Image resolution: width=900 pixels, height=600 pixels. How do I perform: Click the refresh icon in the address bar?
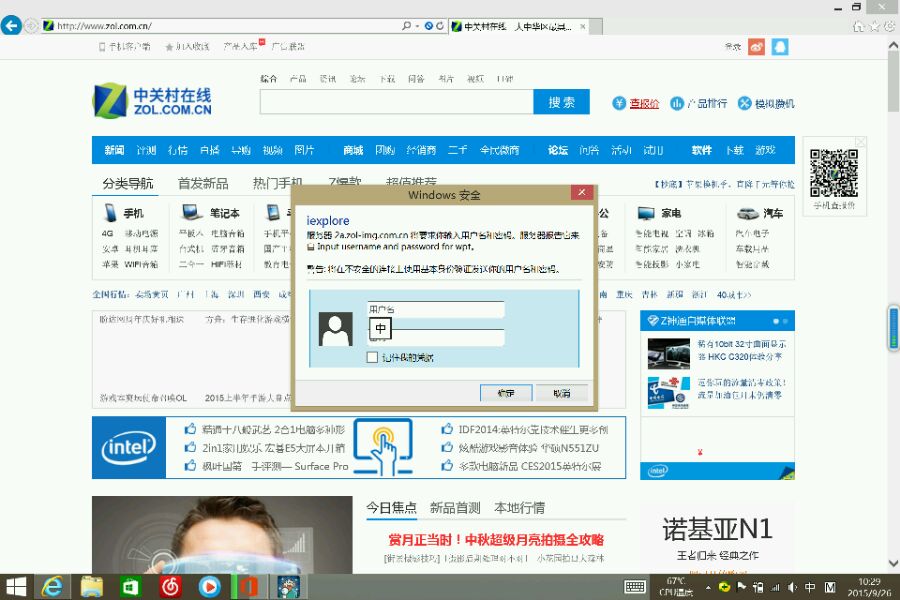pos(440,26)
